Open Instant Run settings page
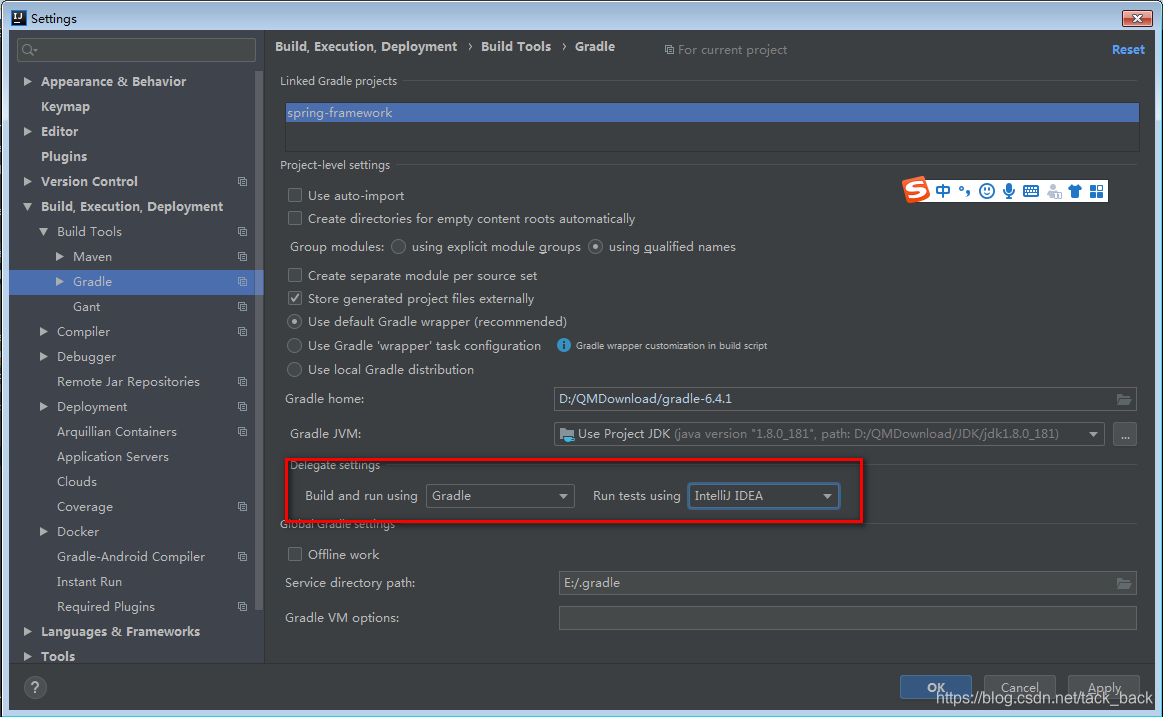 pos(90,582)
